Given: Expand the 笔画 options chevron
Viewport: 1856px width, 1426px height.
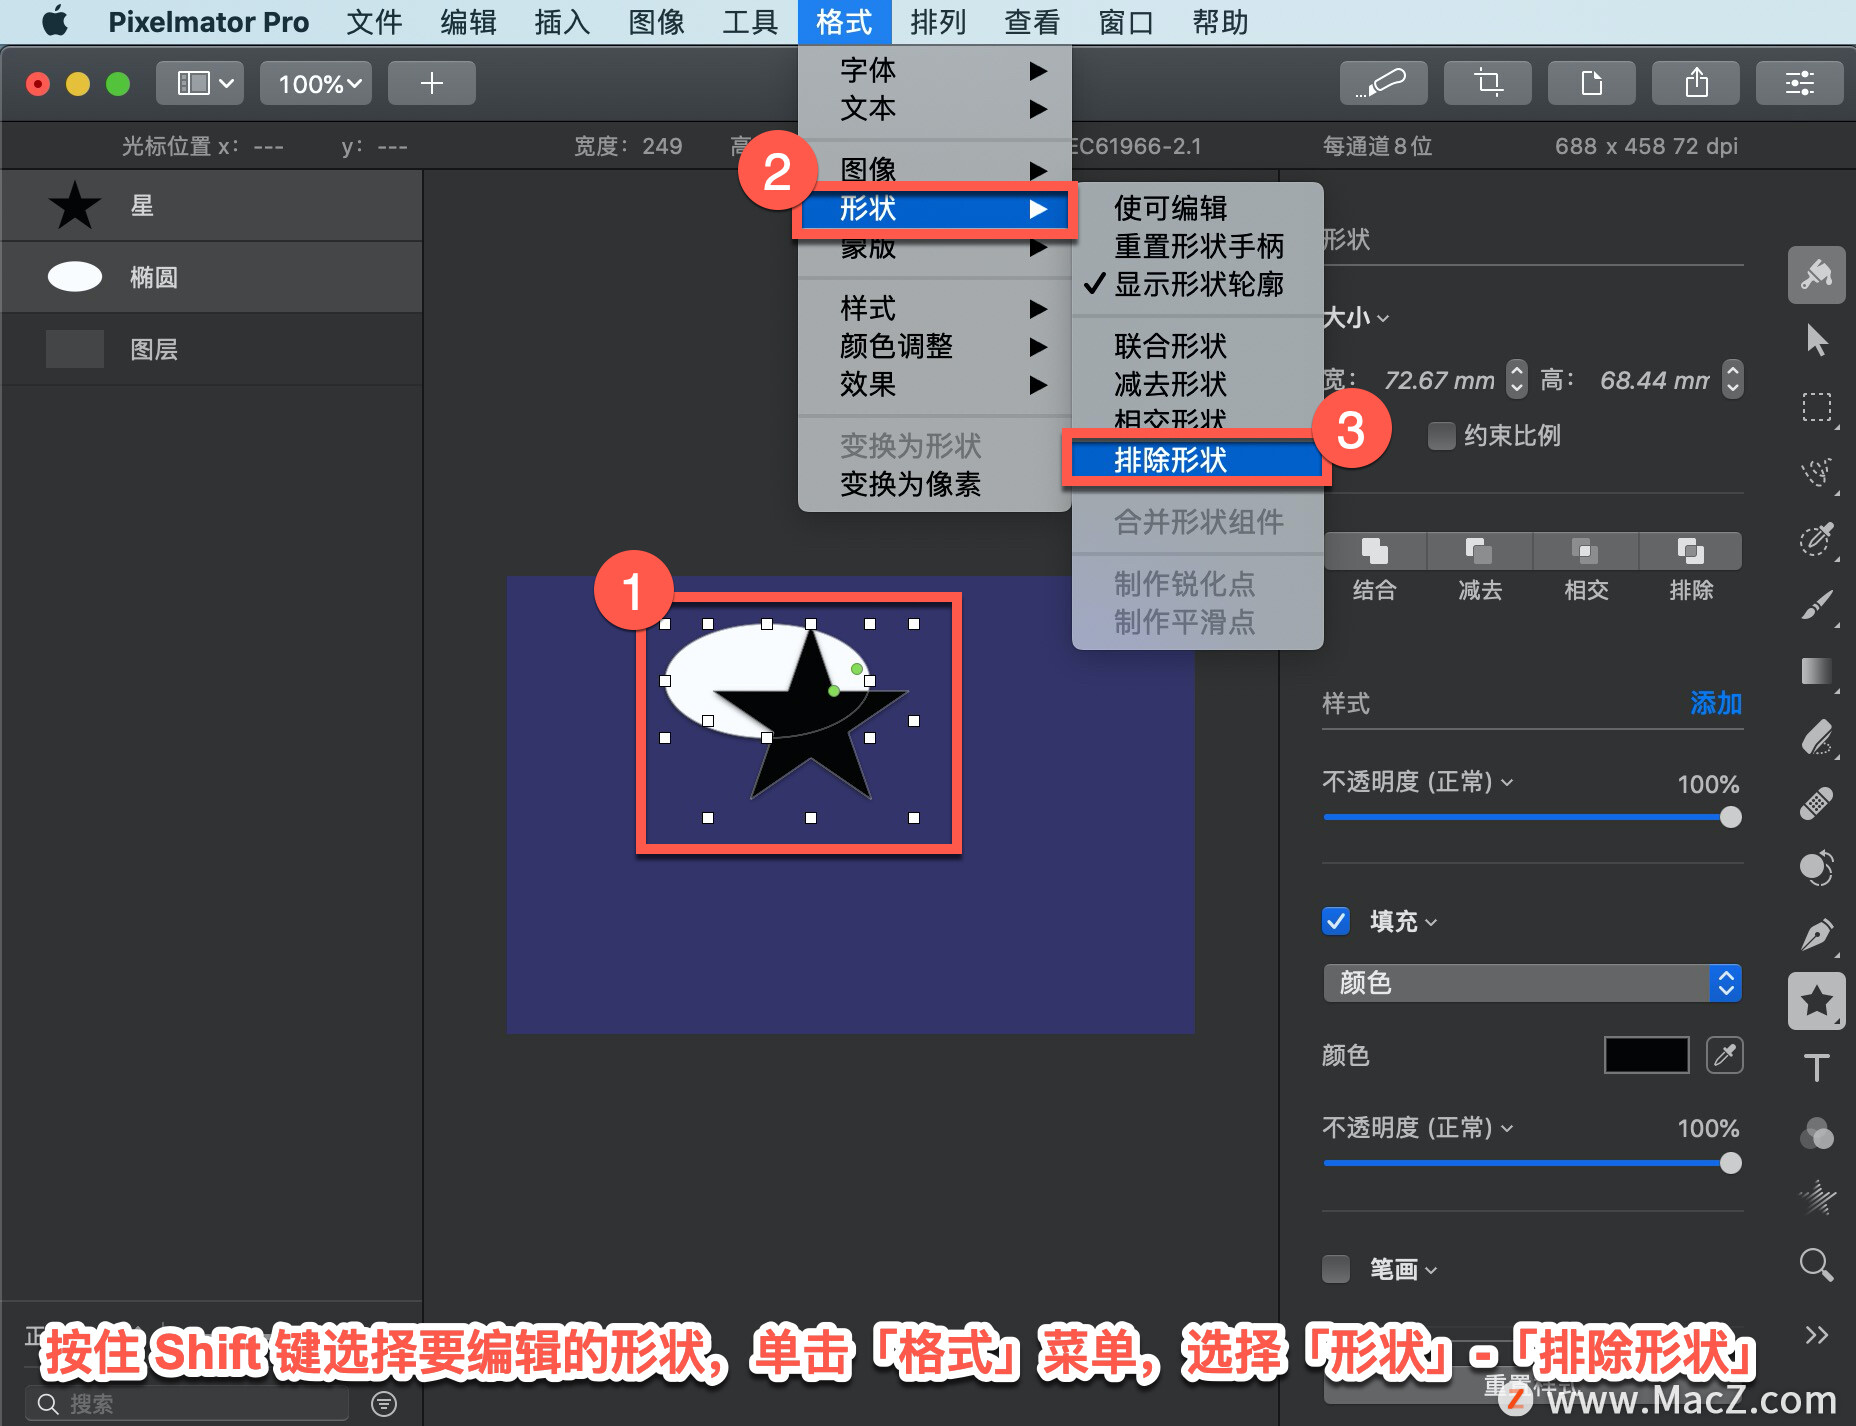Looking at the screenshot, I should pos(1431,1270).
